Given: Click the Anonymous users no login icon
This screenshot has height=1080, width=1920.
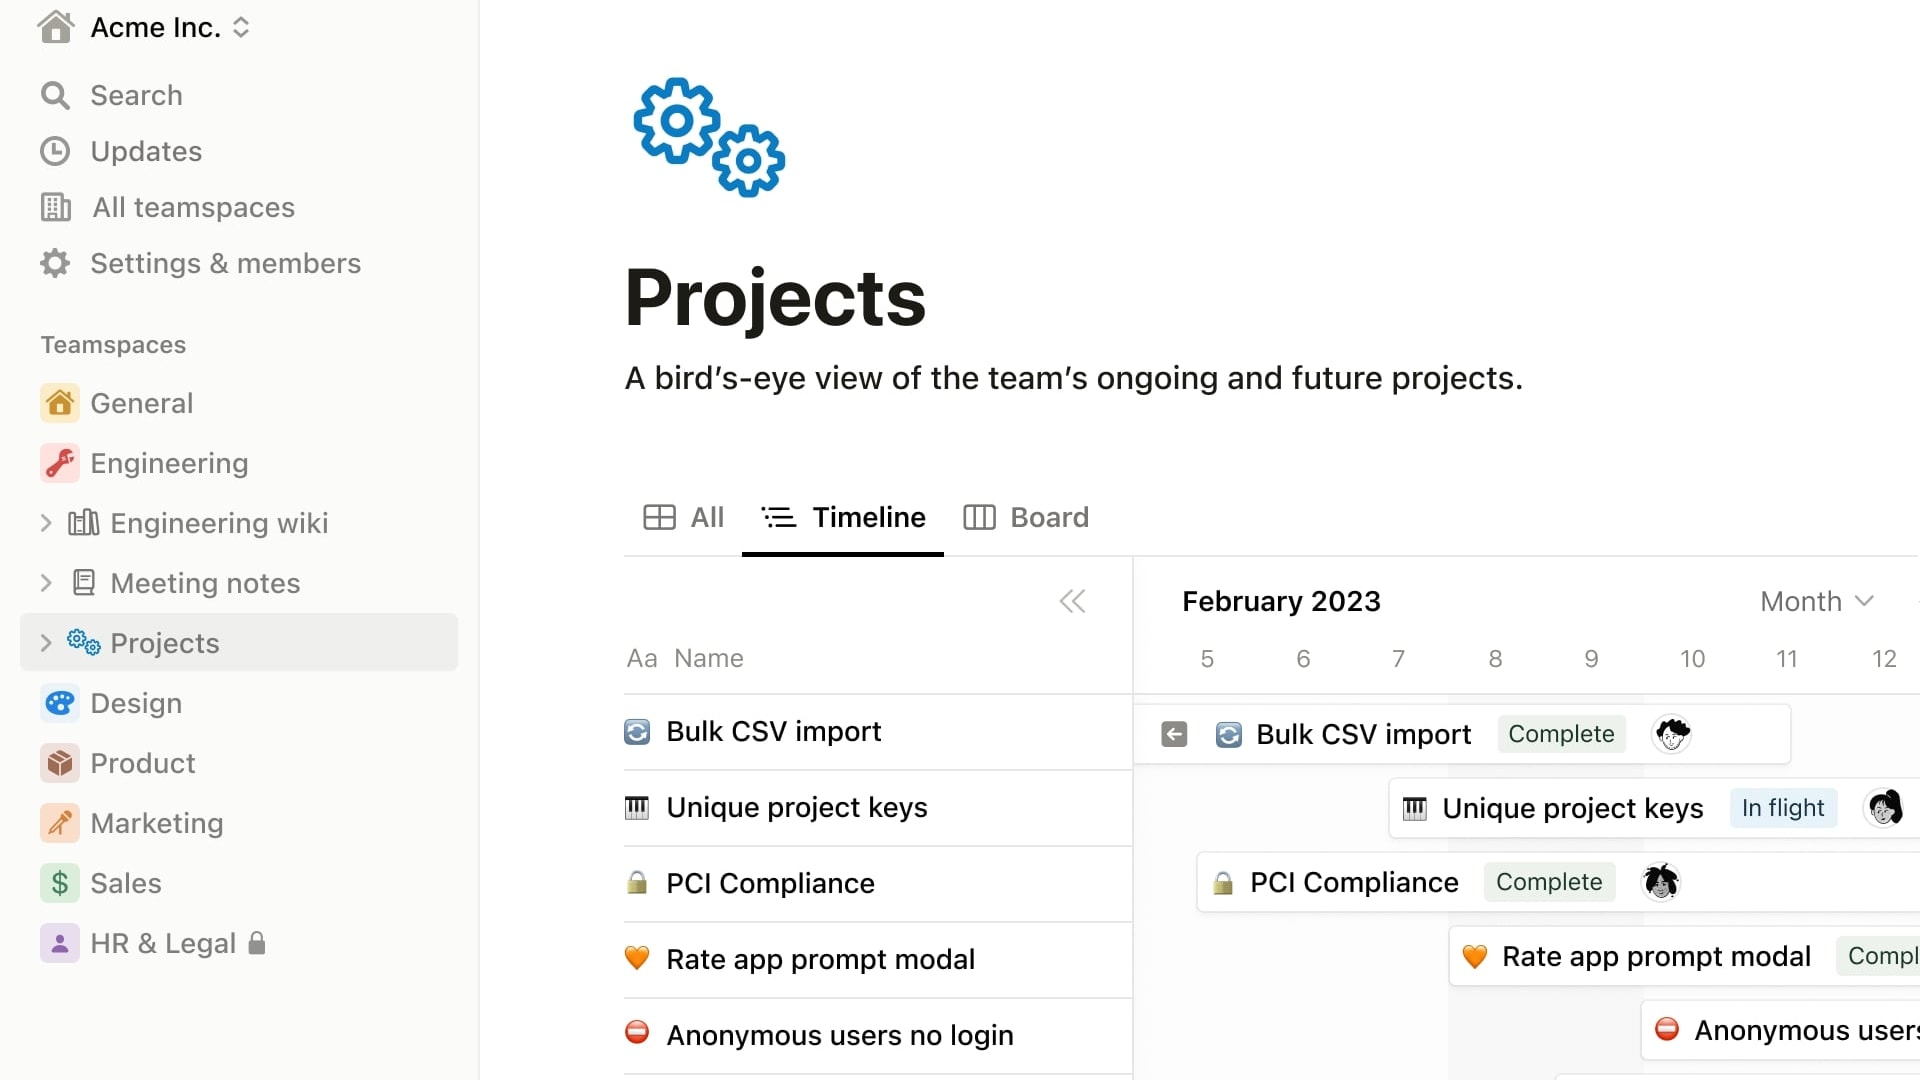Looking at the screenshot, I should [x=637, y=1034].
